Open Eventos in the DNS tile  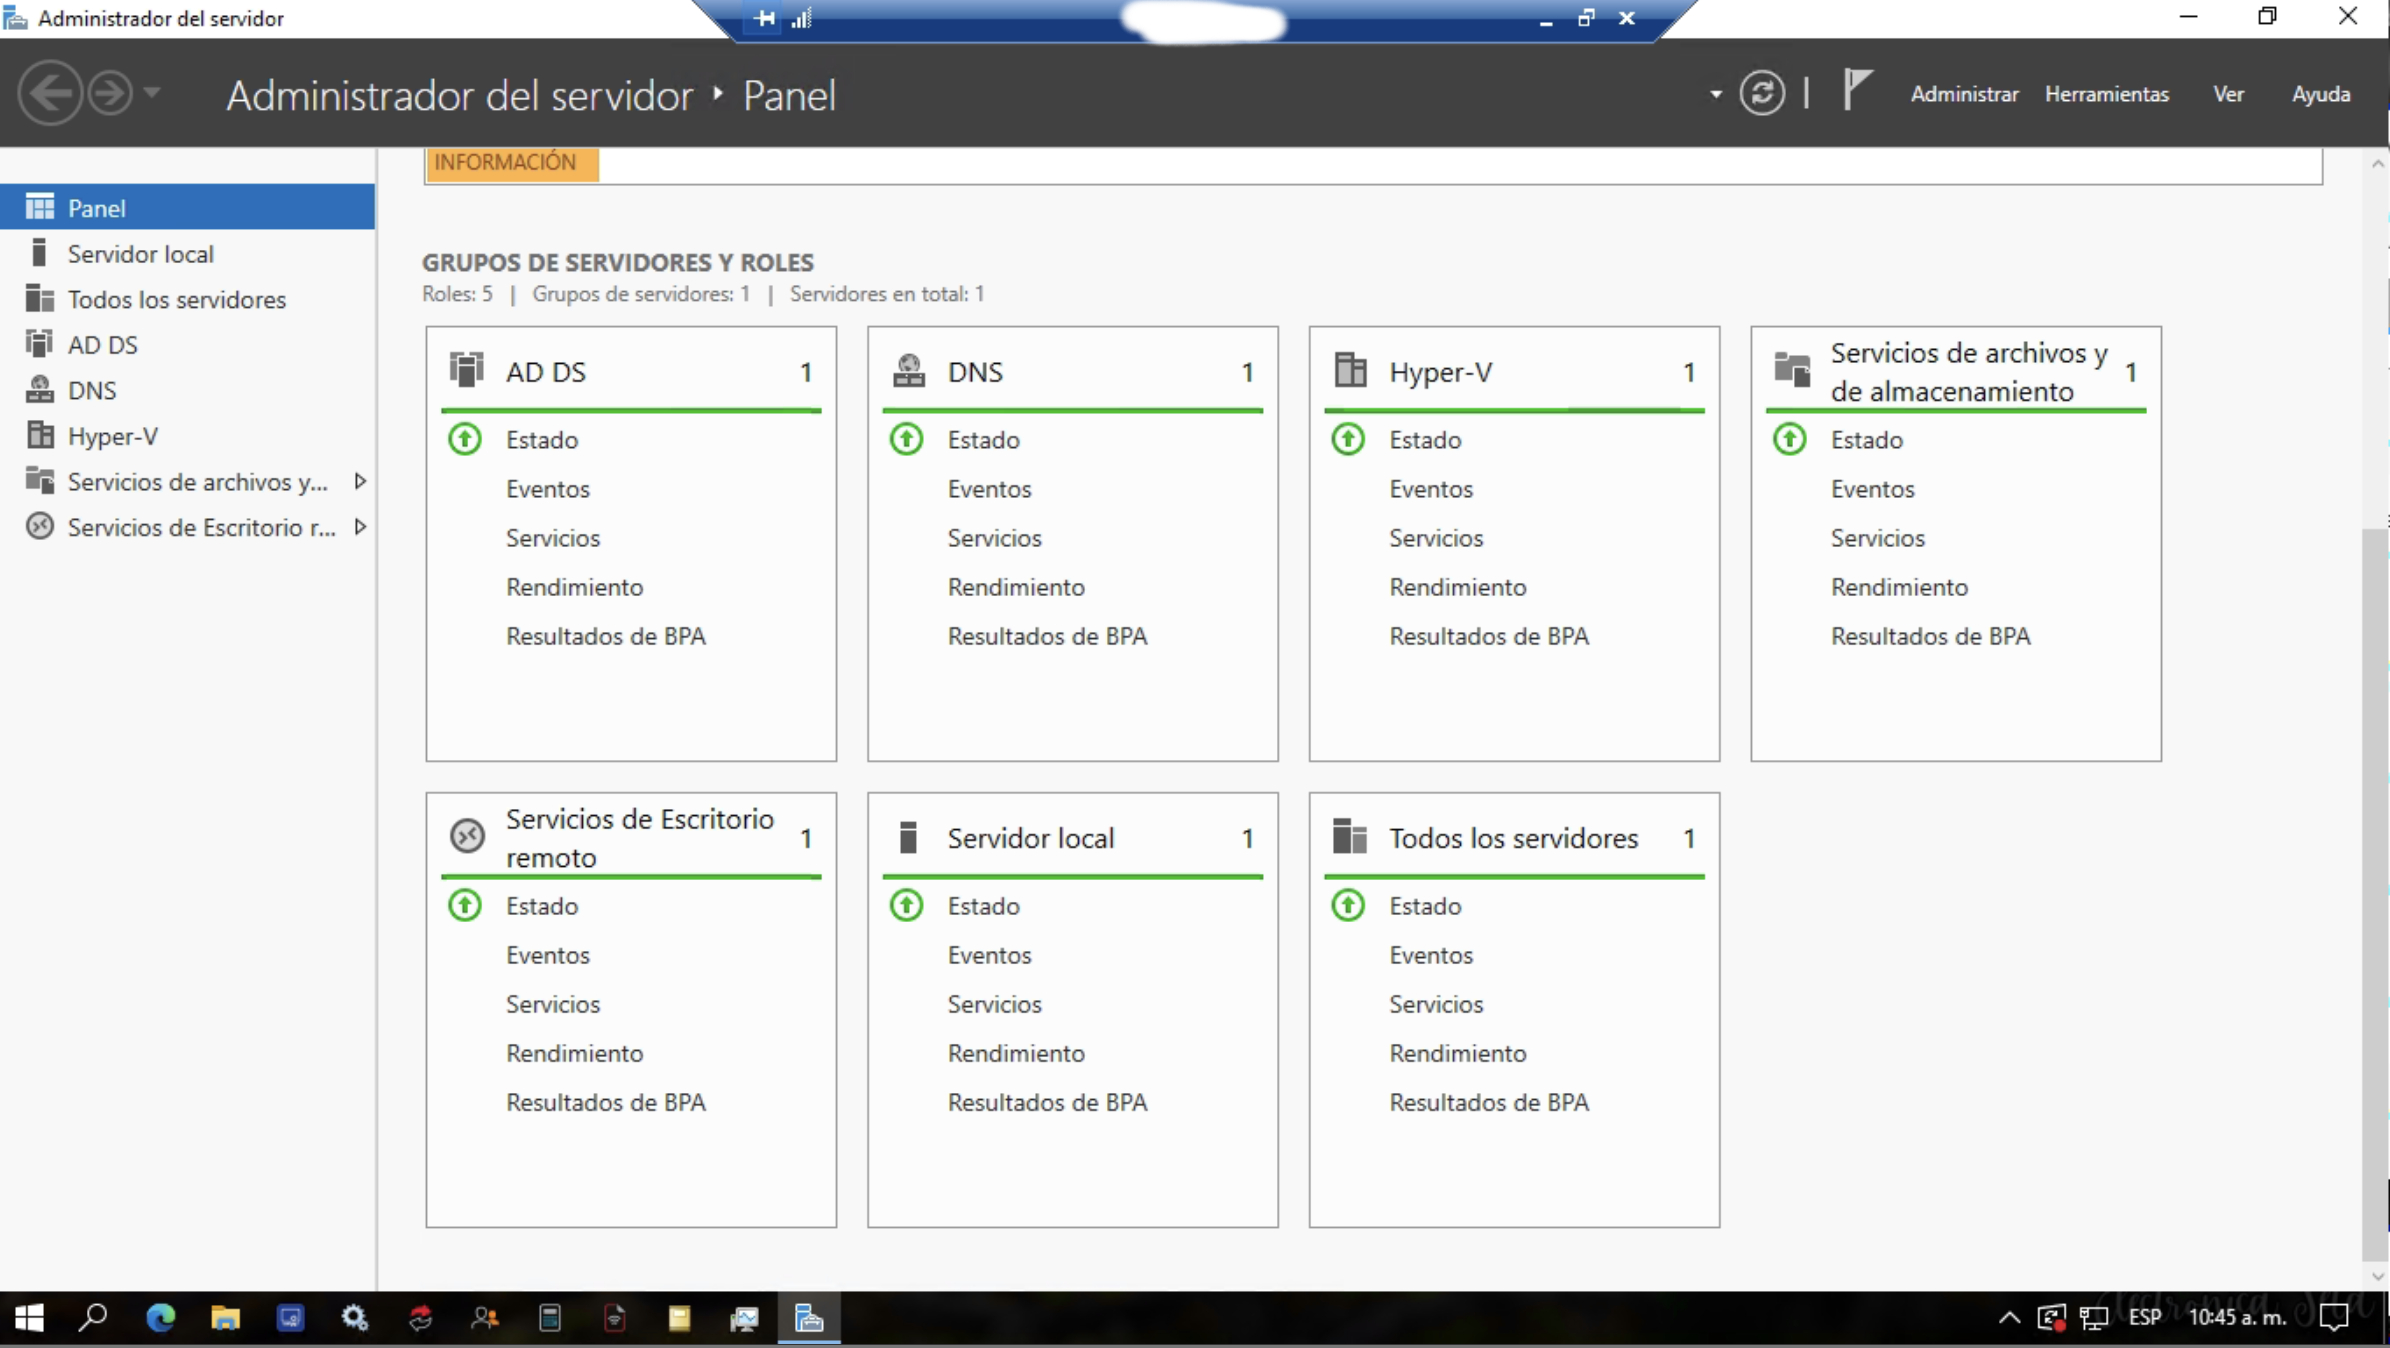click(989, 488)
